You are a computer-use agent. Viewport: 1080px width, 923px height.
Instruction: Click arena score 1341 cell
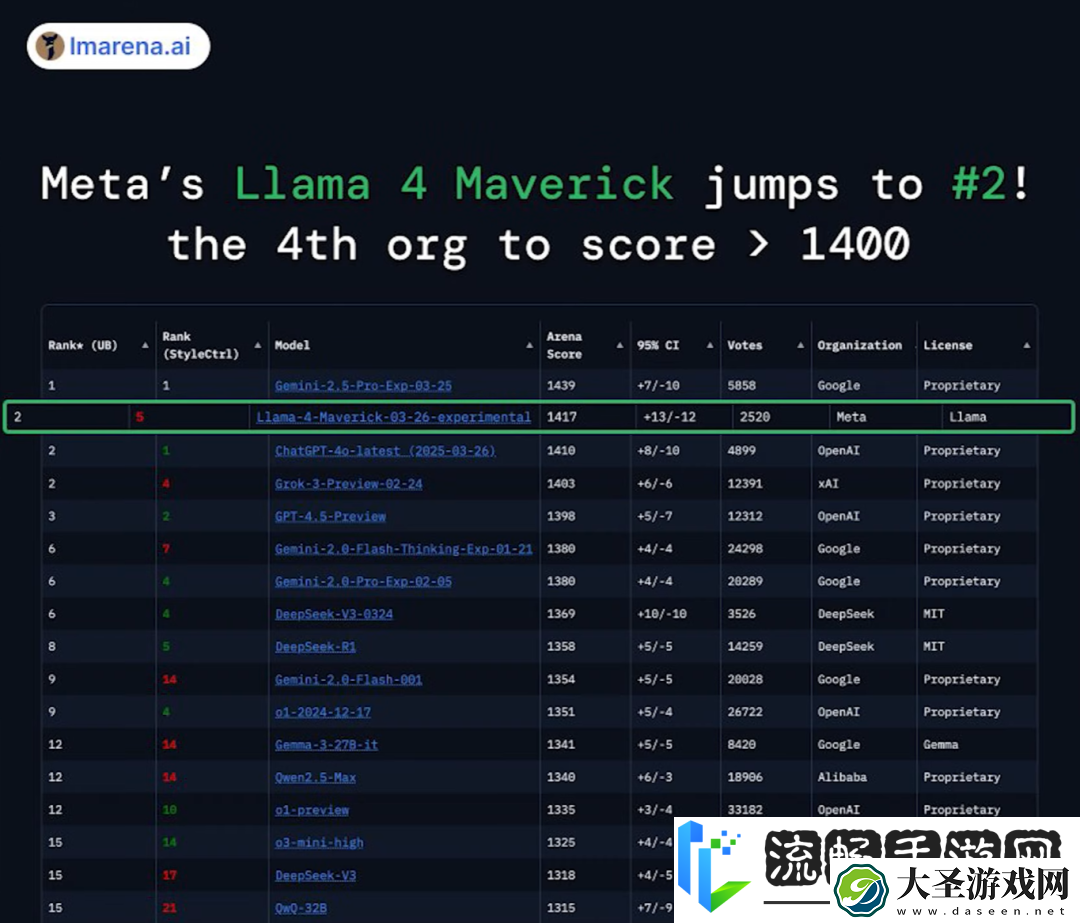point(561,745)
